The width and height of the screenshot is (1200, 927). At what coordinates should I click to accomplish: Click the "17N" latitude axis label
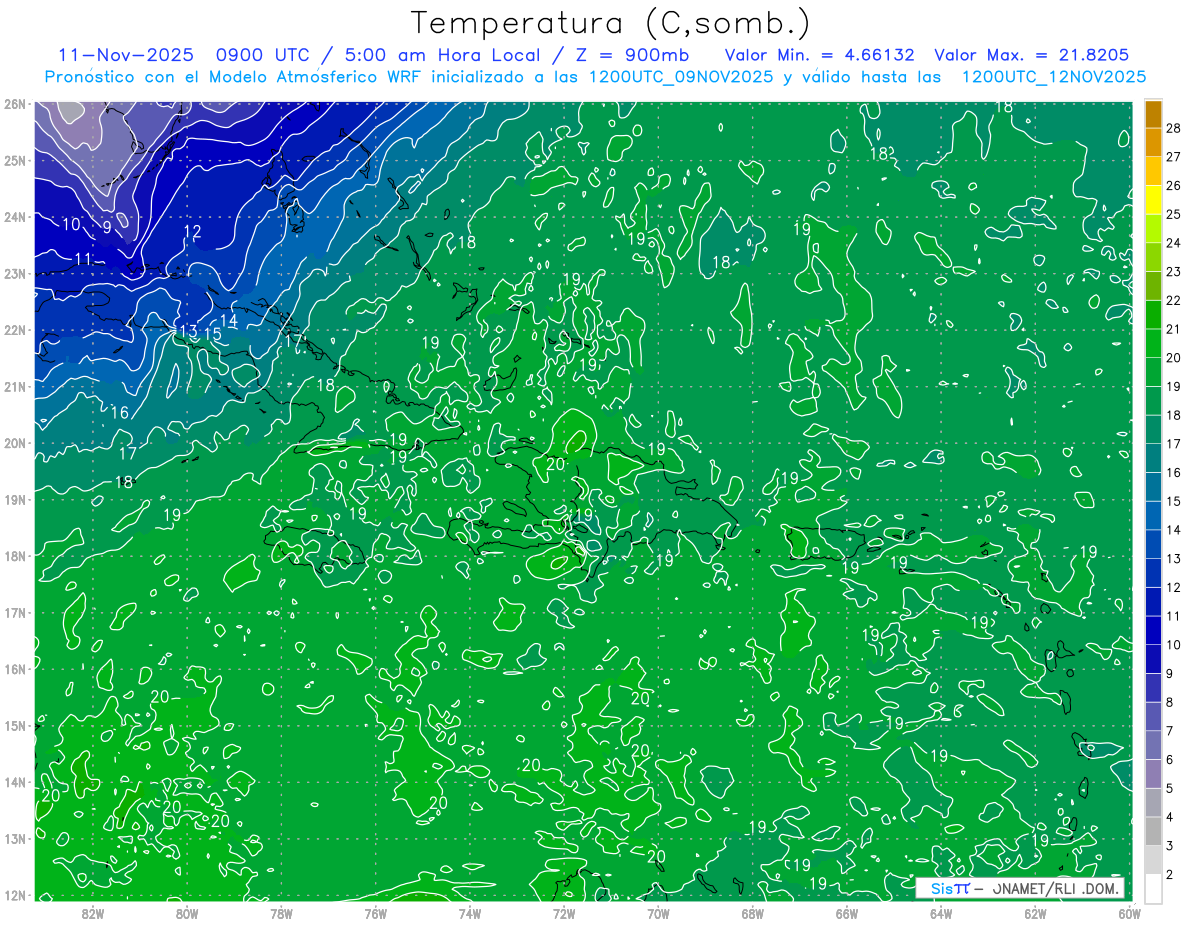[x=14, y=612]
